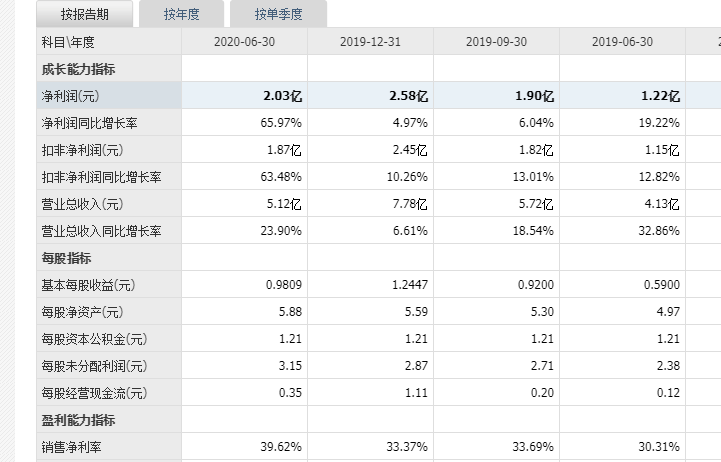Screen dimensions: 721x462
Task: Select the 按单季度 tab
Action: point(277,14)
